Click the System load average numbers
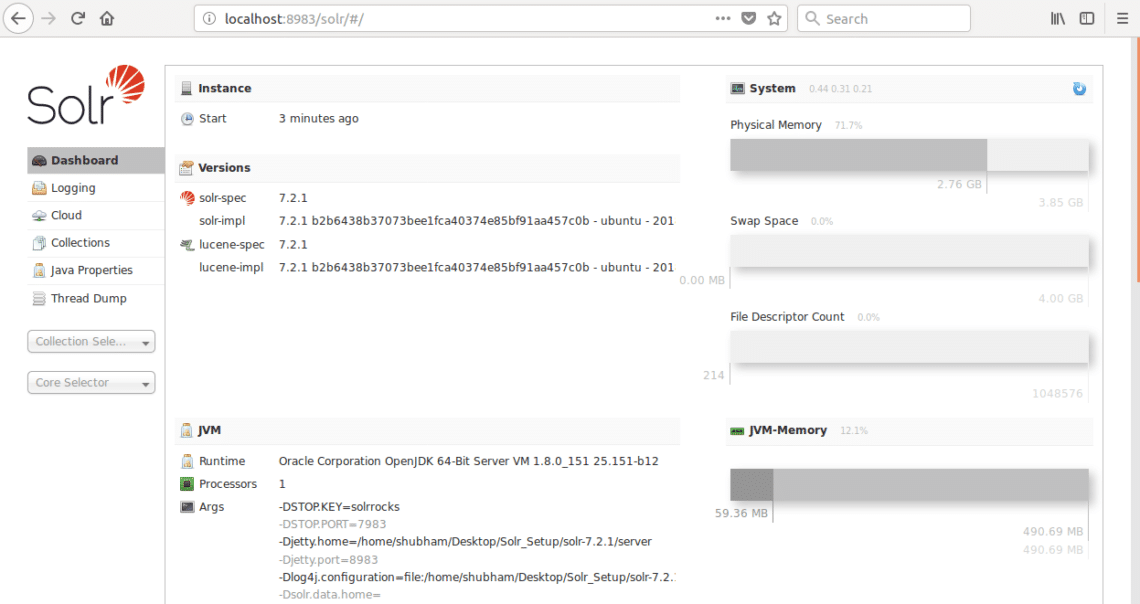Image resolution: width=1140 pixels, height=604 pixels. [x=840, y=89]
